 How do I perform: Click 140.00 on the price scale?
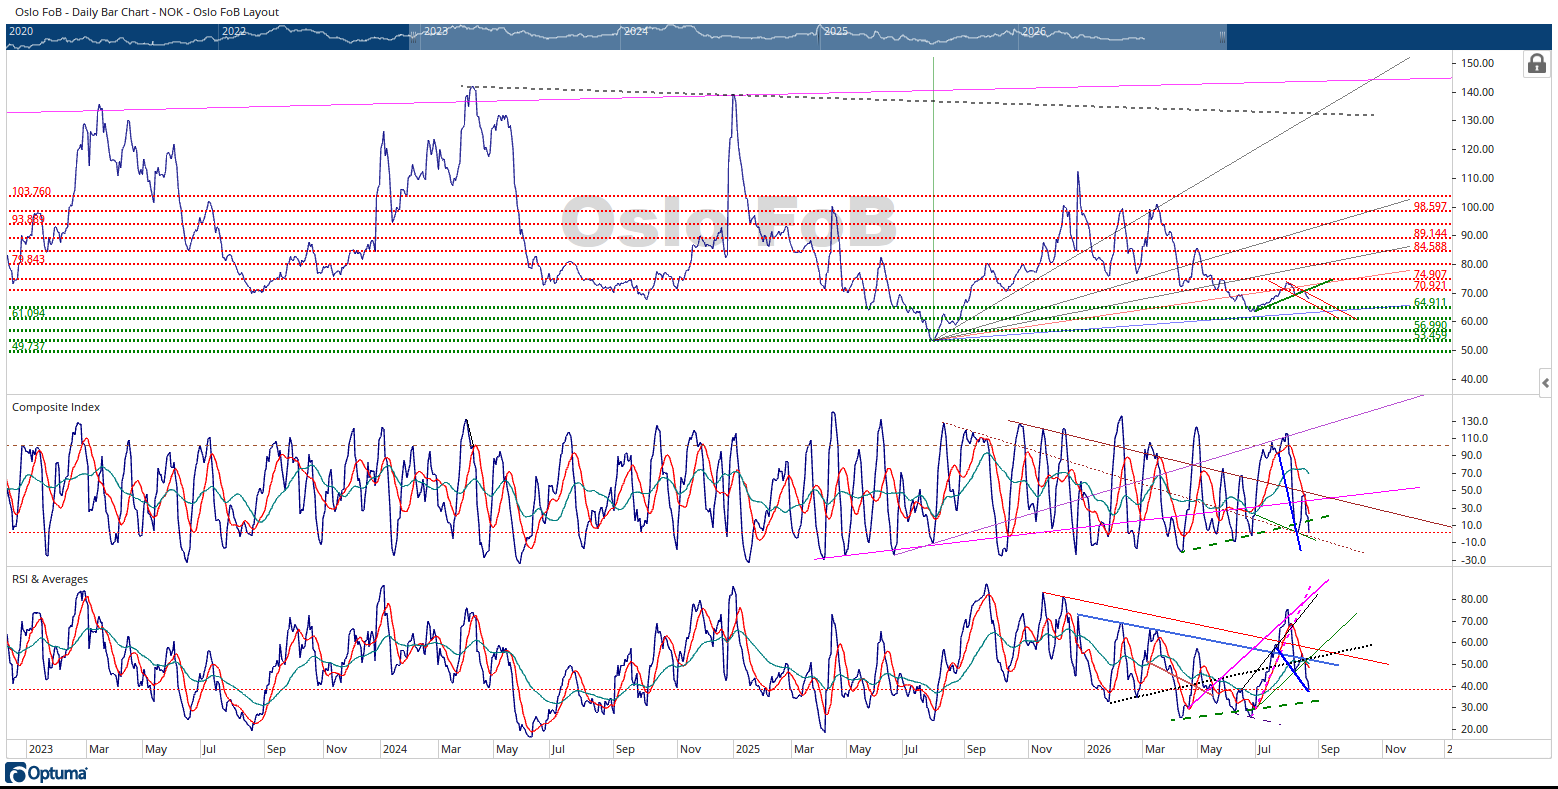1477,92
